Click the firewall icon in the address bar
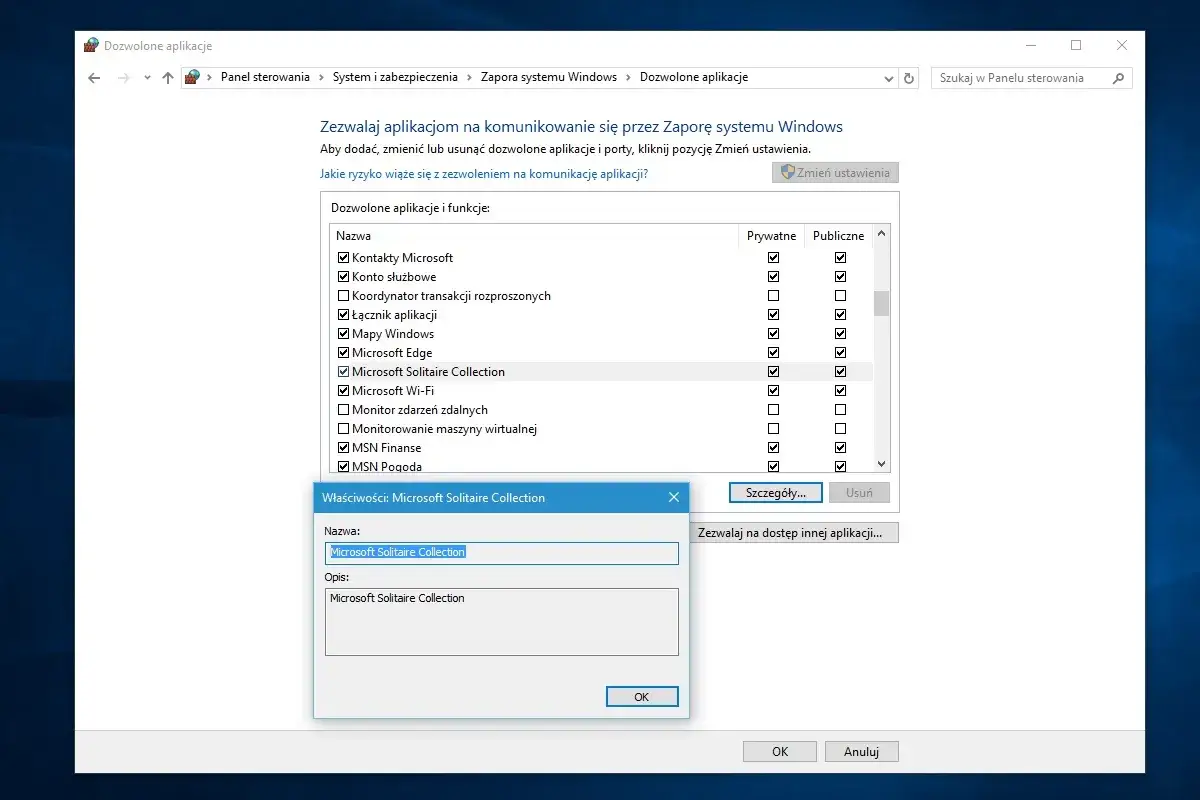 (x=190, y=77)
